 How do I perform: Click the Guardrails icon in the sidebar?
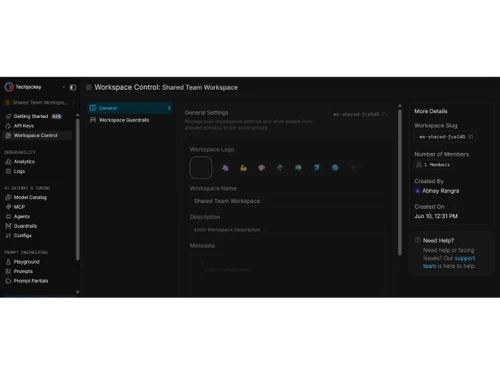click(x=8, y=226)
